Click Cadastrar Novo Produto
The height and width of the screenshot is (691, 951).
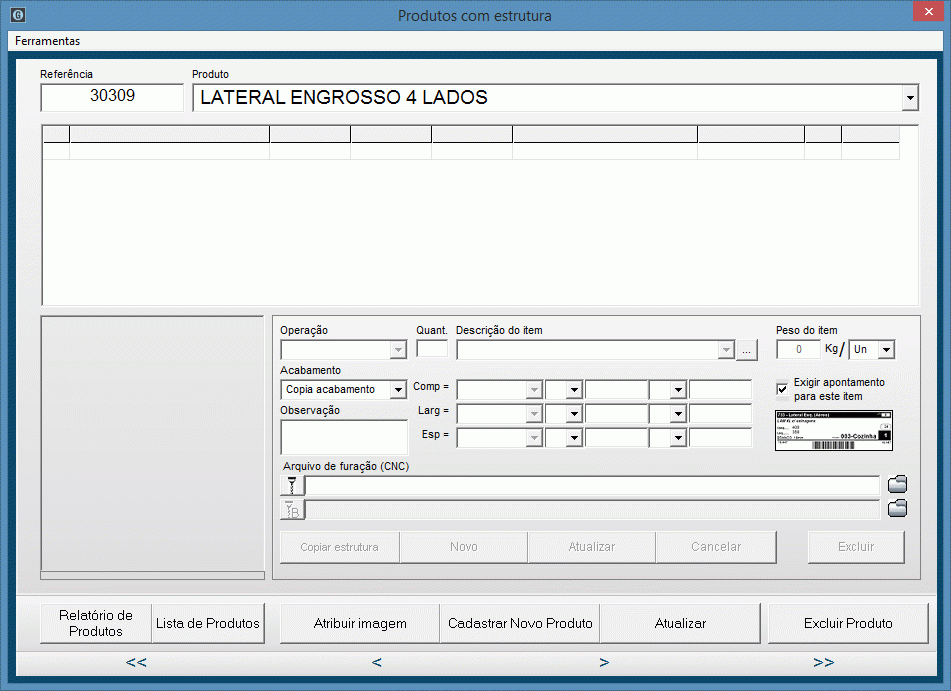coord(520,623)
